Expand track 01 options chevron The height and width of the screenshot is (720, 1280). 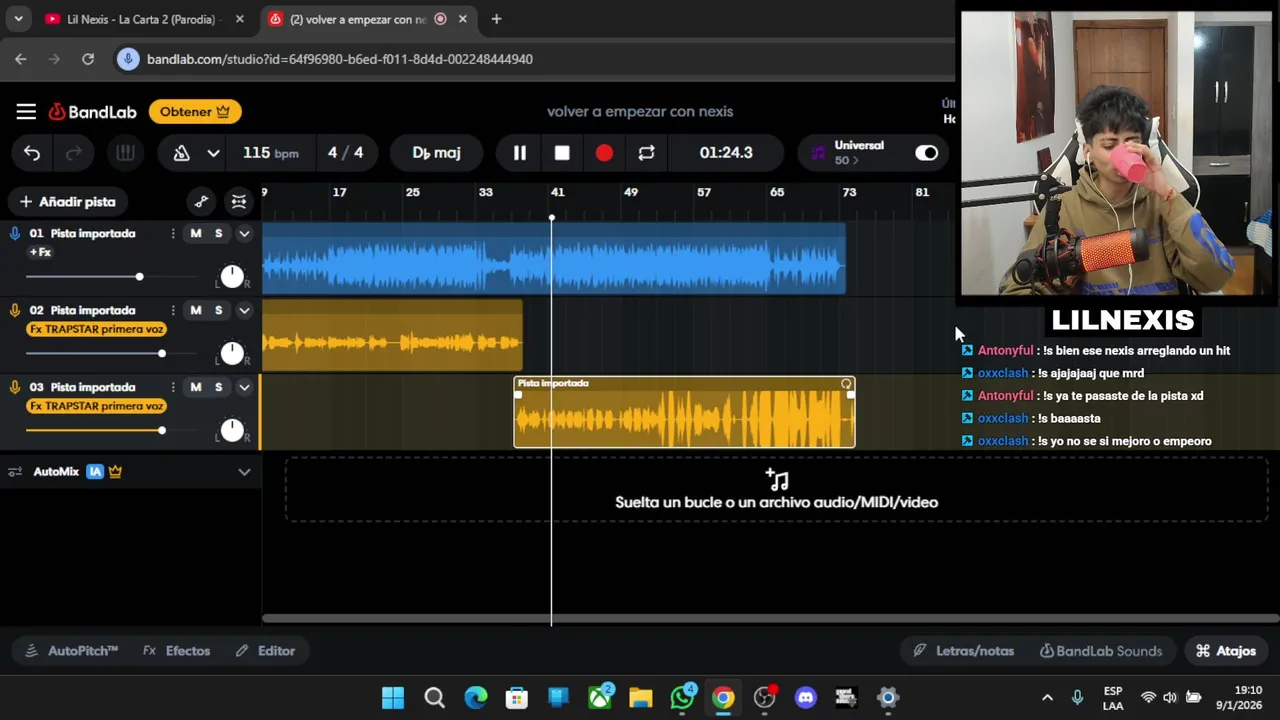pos(244,233)
